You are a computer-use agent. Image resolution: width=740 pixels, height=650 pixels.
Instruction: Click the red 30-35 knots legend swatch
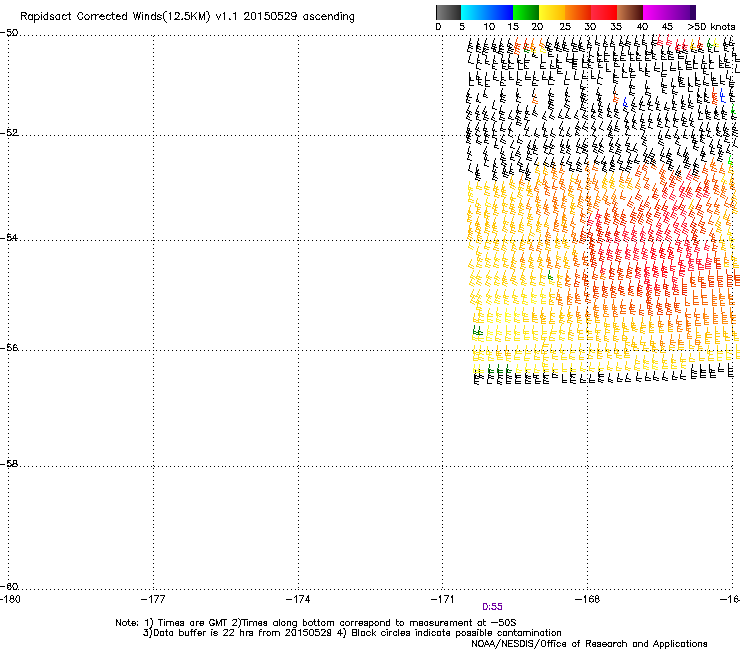(604, 12)
